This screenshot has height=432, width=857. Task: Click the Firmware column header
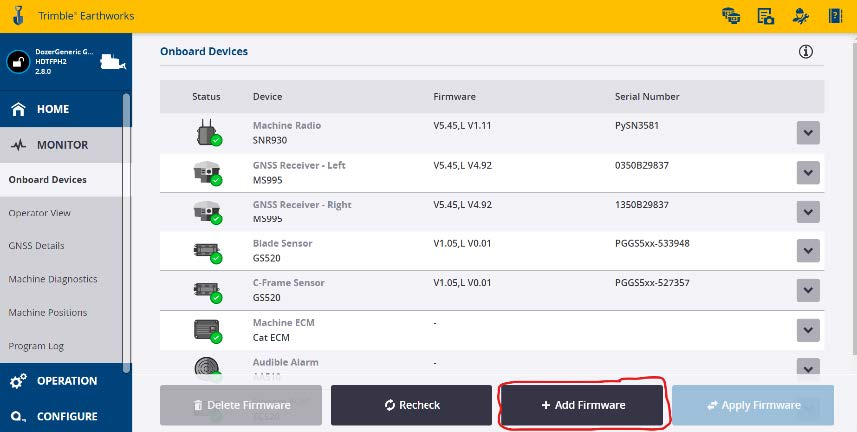pos(454,97)
